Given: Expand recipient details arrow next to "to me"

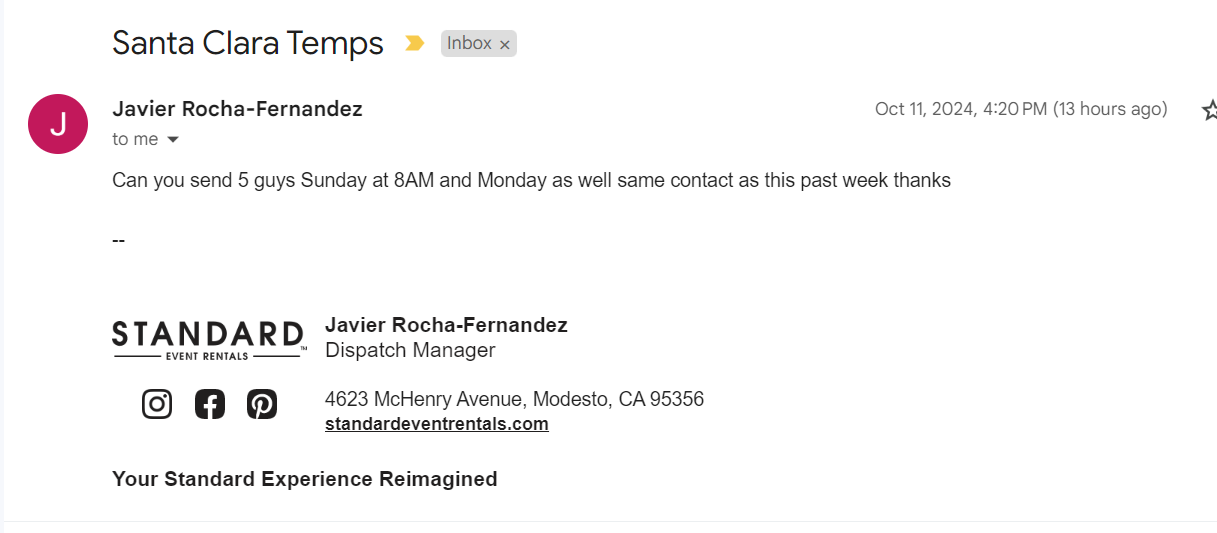Looking at the screenshot, I should point(172,140).
